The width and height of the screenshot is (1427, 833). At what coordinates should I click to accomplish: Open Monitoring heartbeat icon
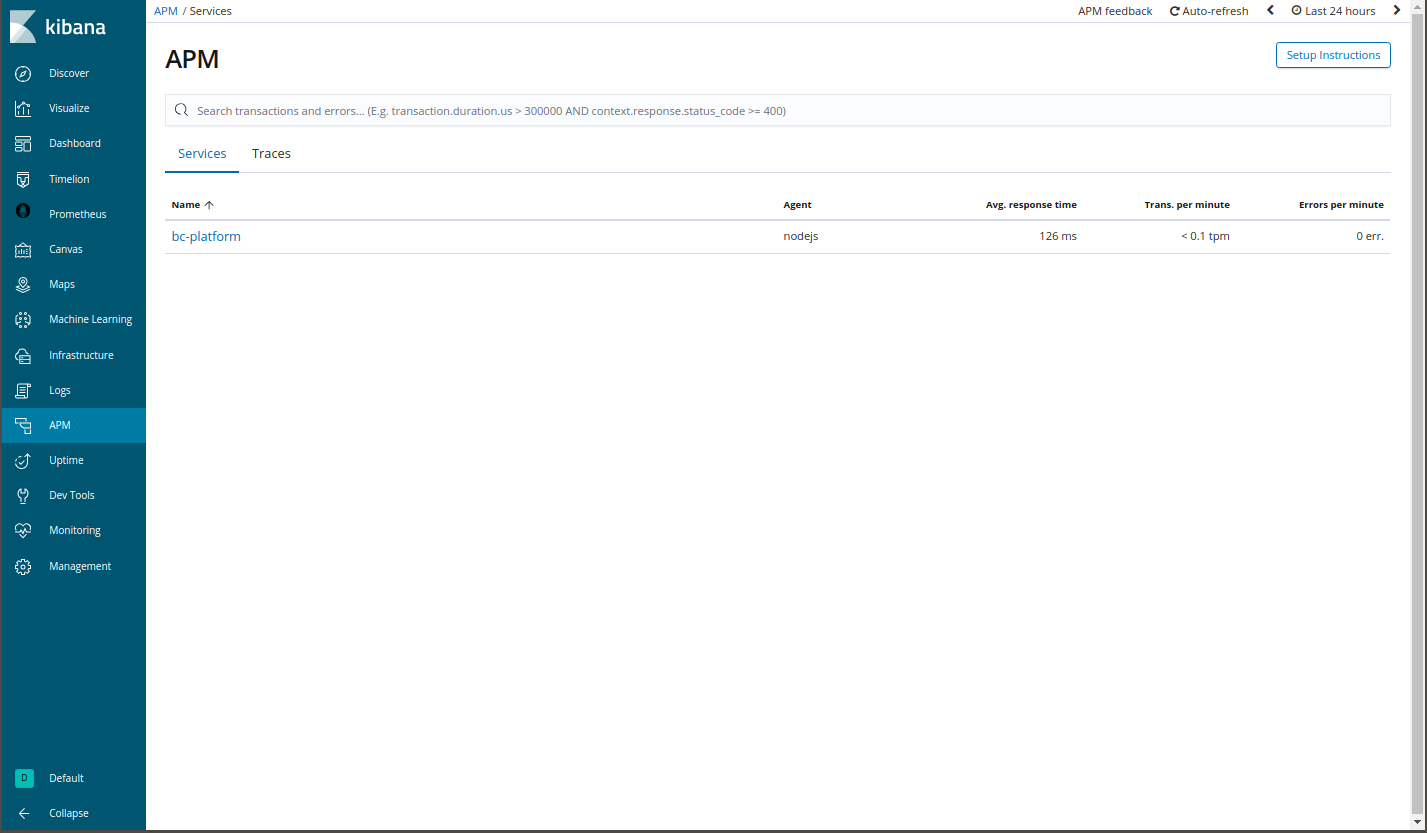[24, 530]
